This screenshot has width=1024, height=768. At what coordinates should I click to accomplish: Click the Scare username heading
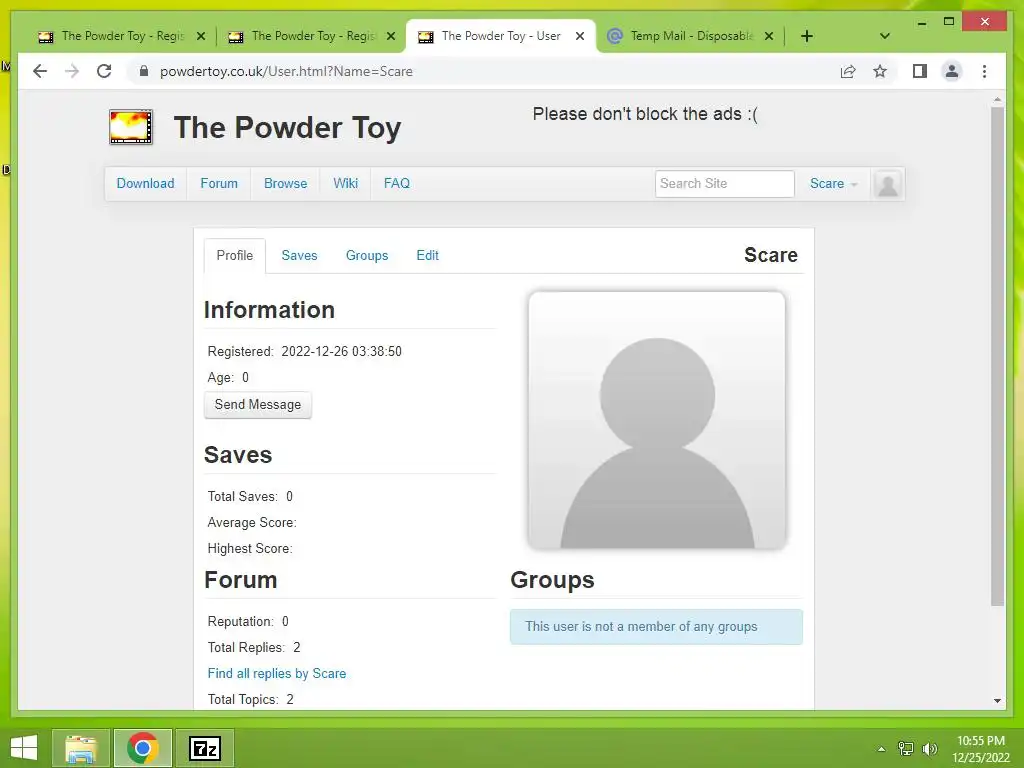click(x=771, y=255)
